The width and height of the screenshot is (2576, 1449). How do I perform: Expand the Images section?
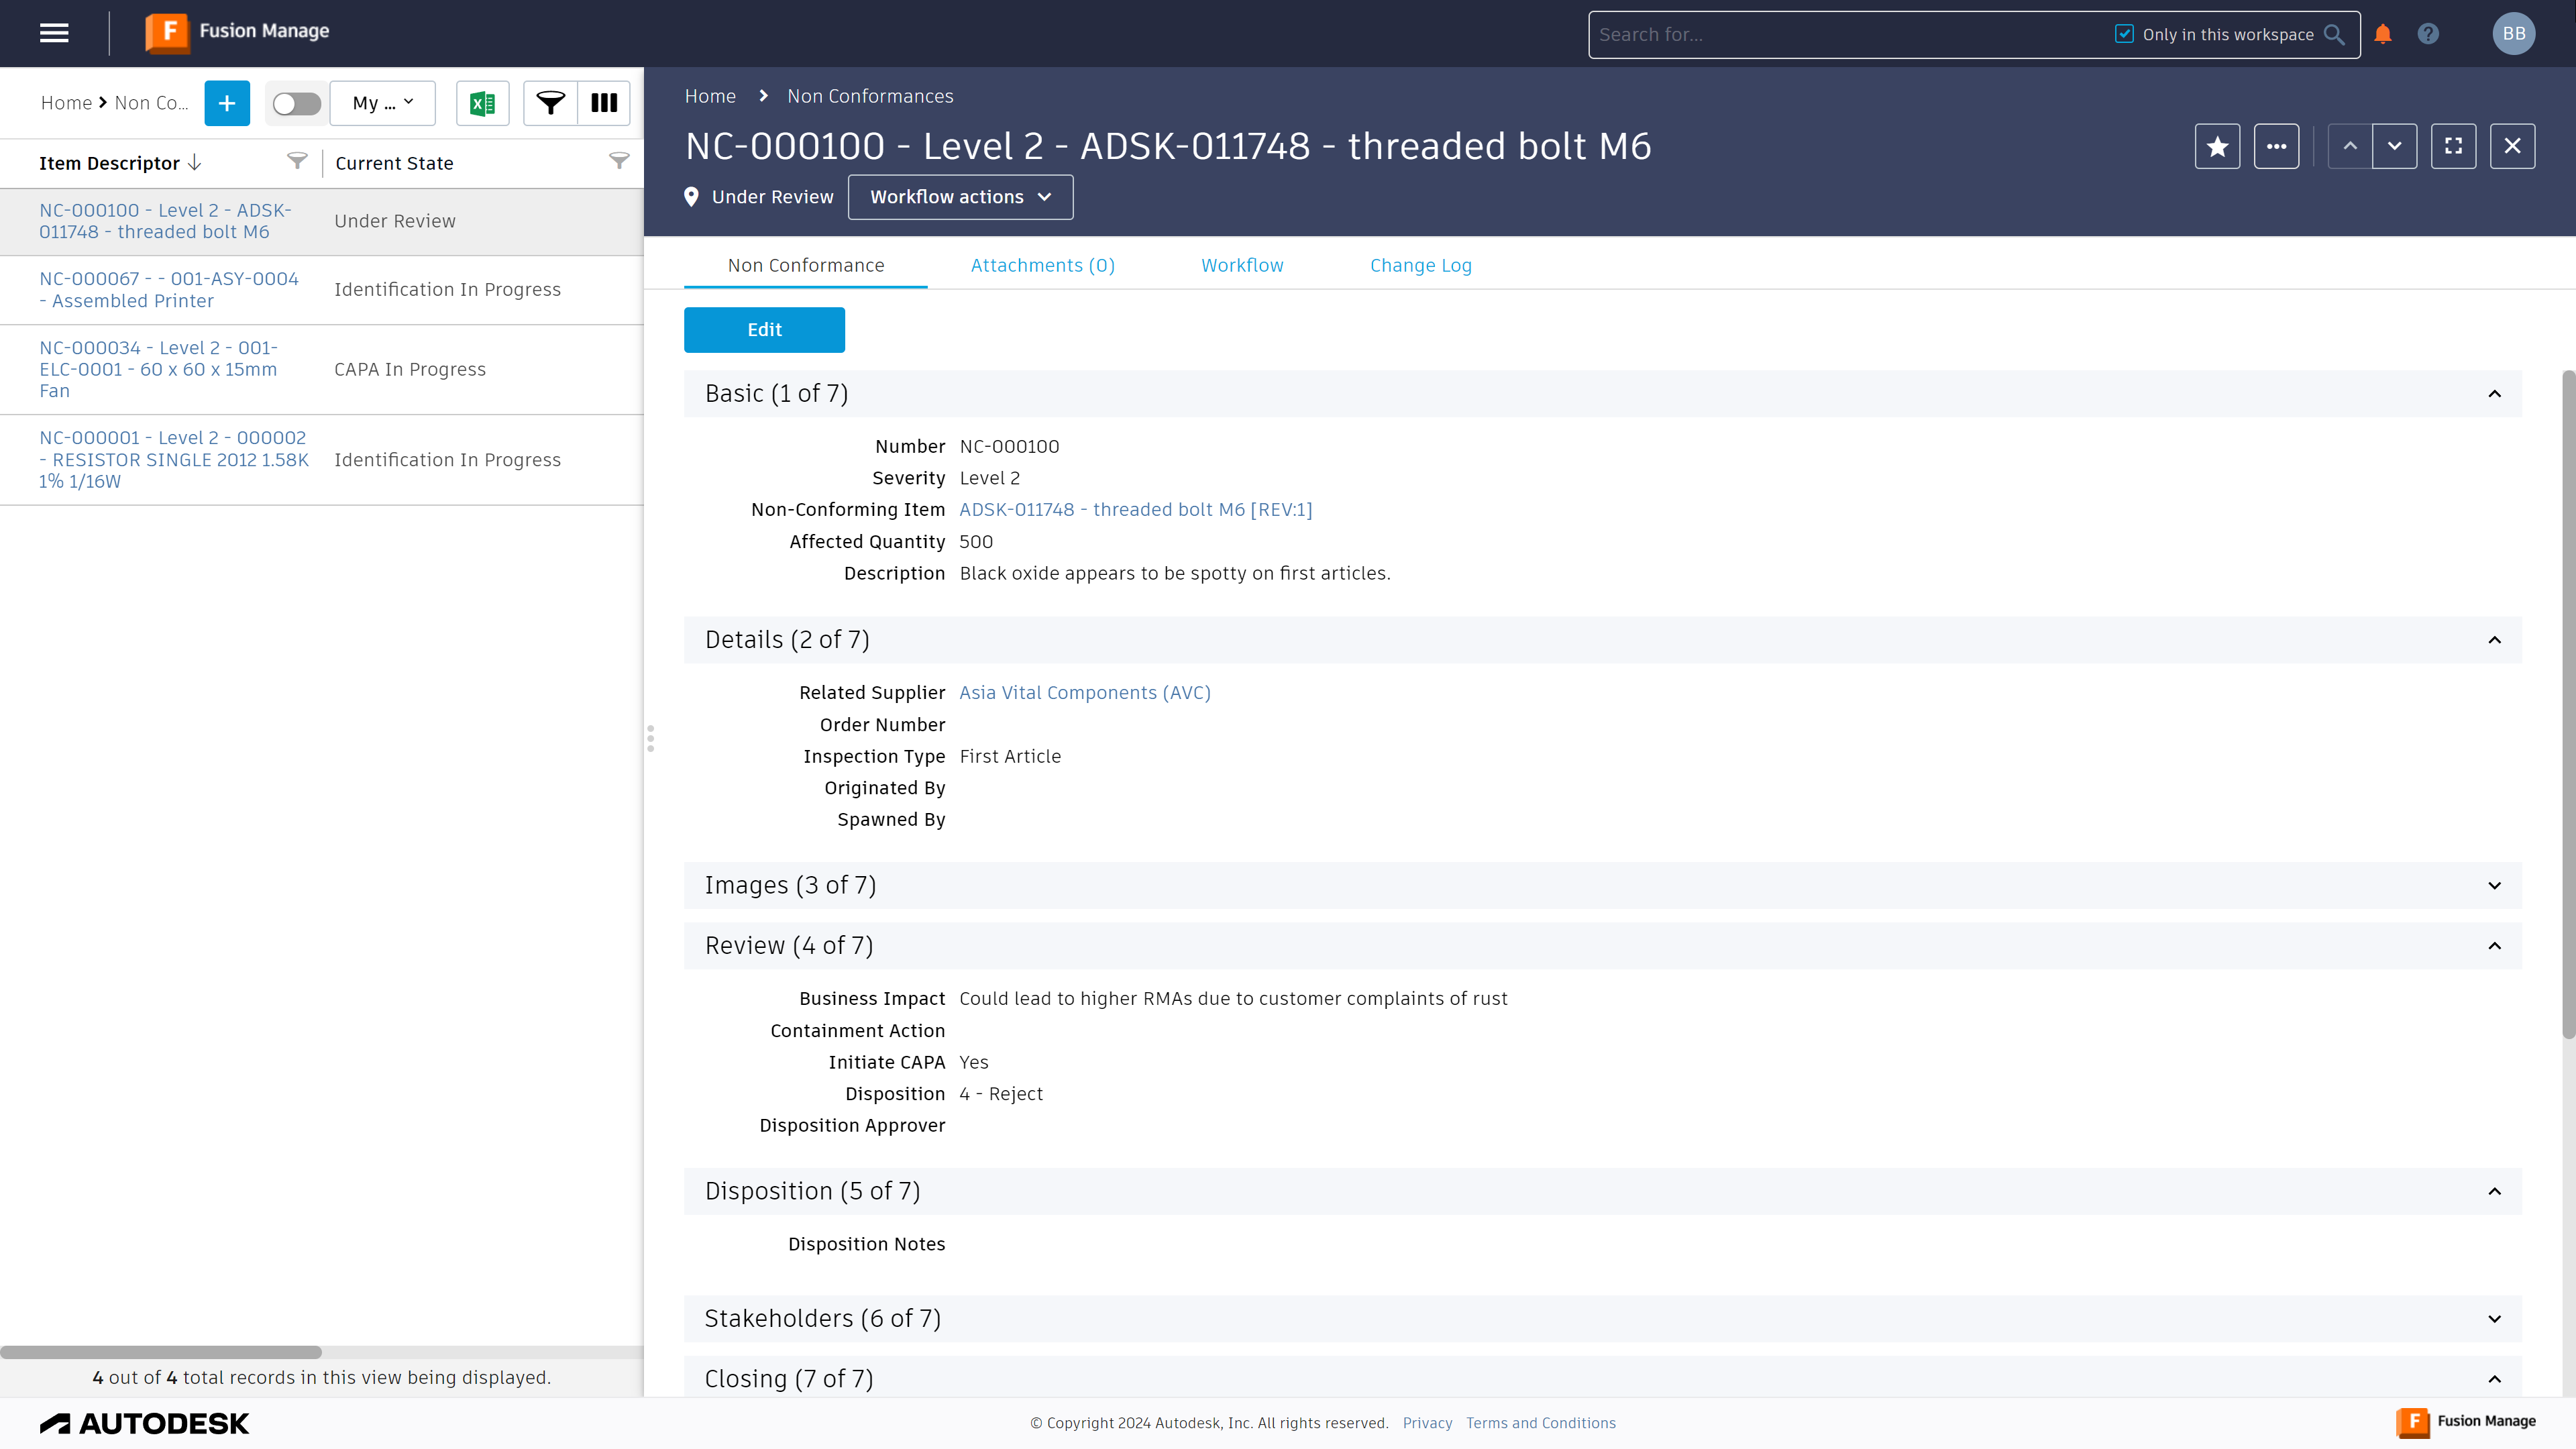(2494, 885)
